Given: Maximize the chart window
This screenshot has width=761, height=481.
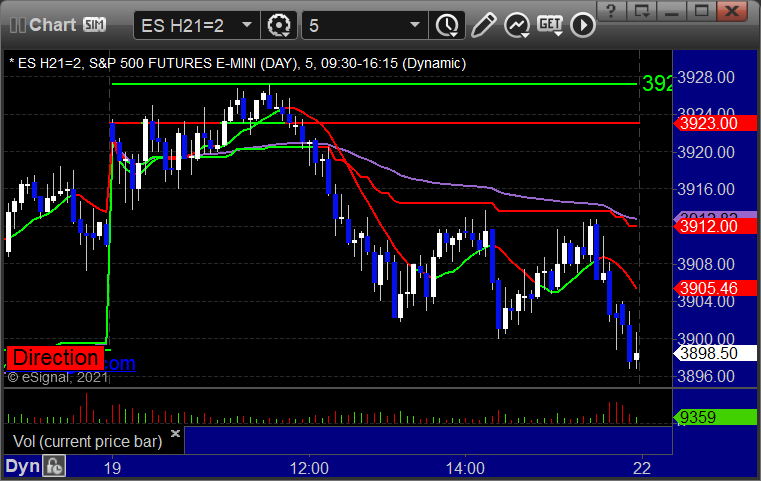Looking at the screenshot, I should point(701,11).
